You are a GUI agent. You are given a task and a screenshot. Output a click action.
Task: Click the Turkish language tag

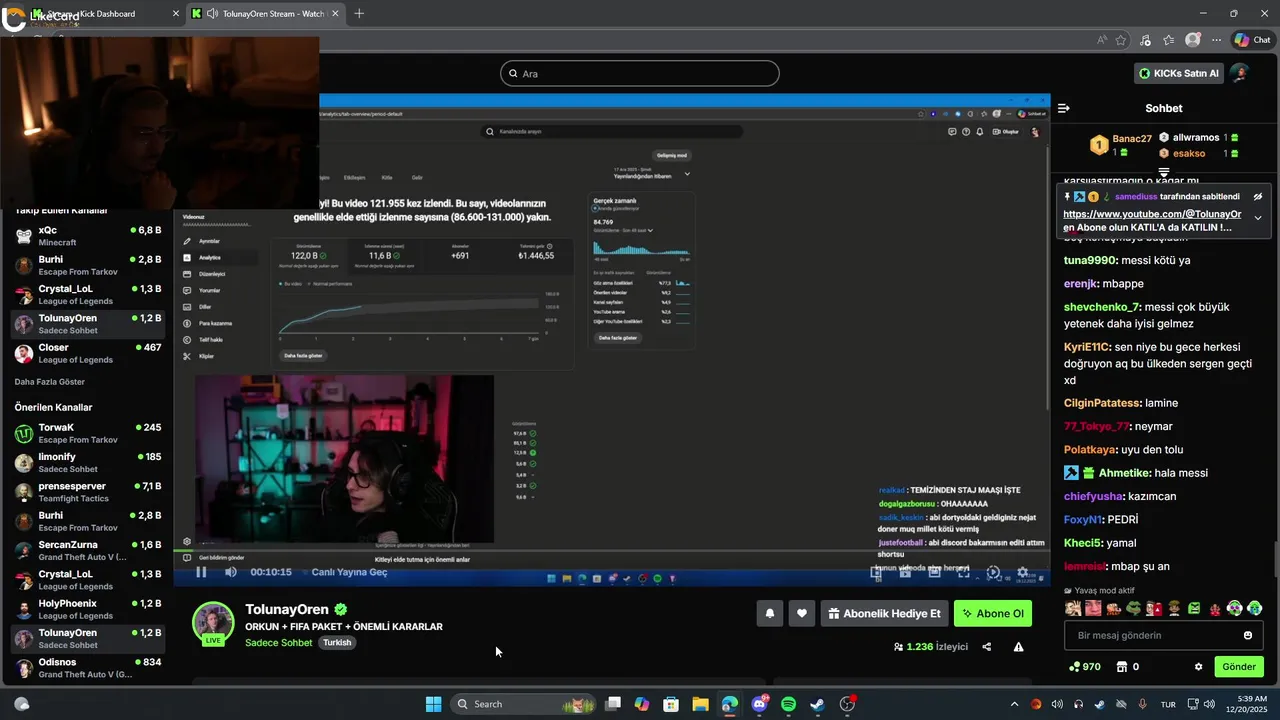click(x=337, y=642)
